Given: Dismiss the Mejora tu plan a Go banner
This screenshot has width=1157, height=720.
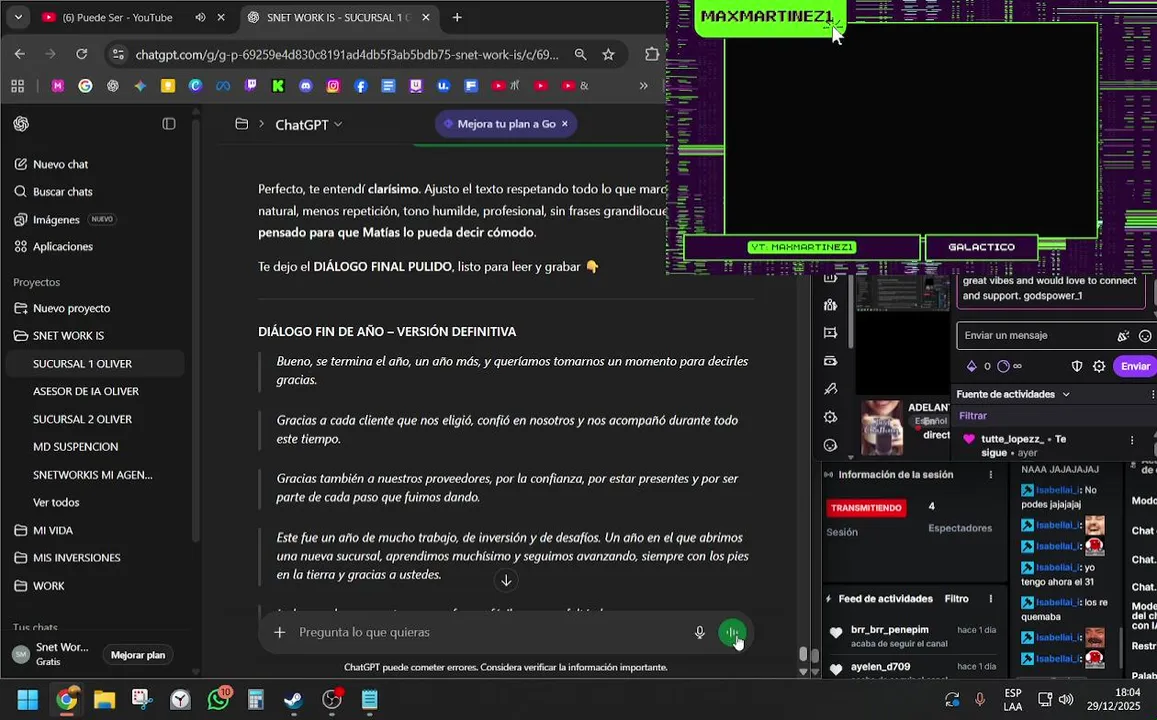Looking at the screenshot, I should [x=564, y=124].
